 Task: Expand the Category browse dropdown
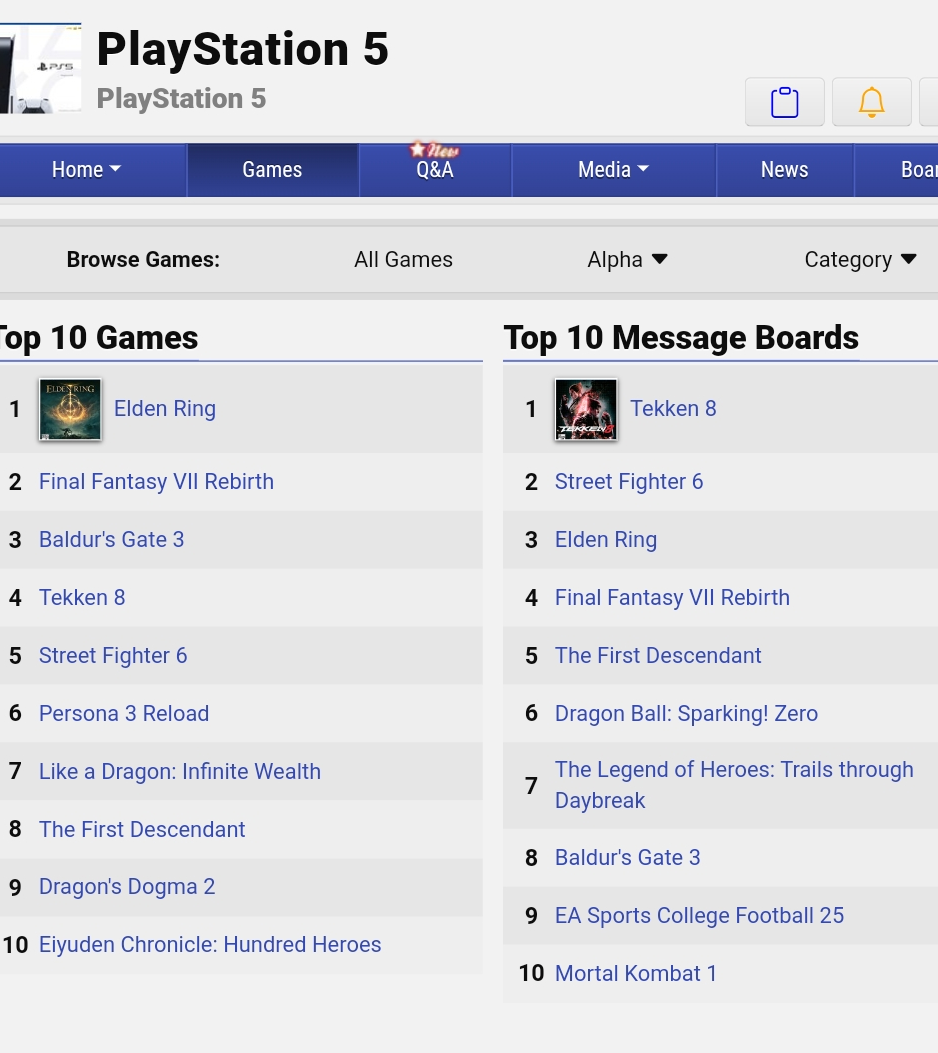coord(860,259)
